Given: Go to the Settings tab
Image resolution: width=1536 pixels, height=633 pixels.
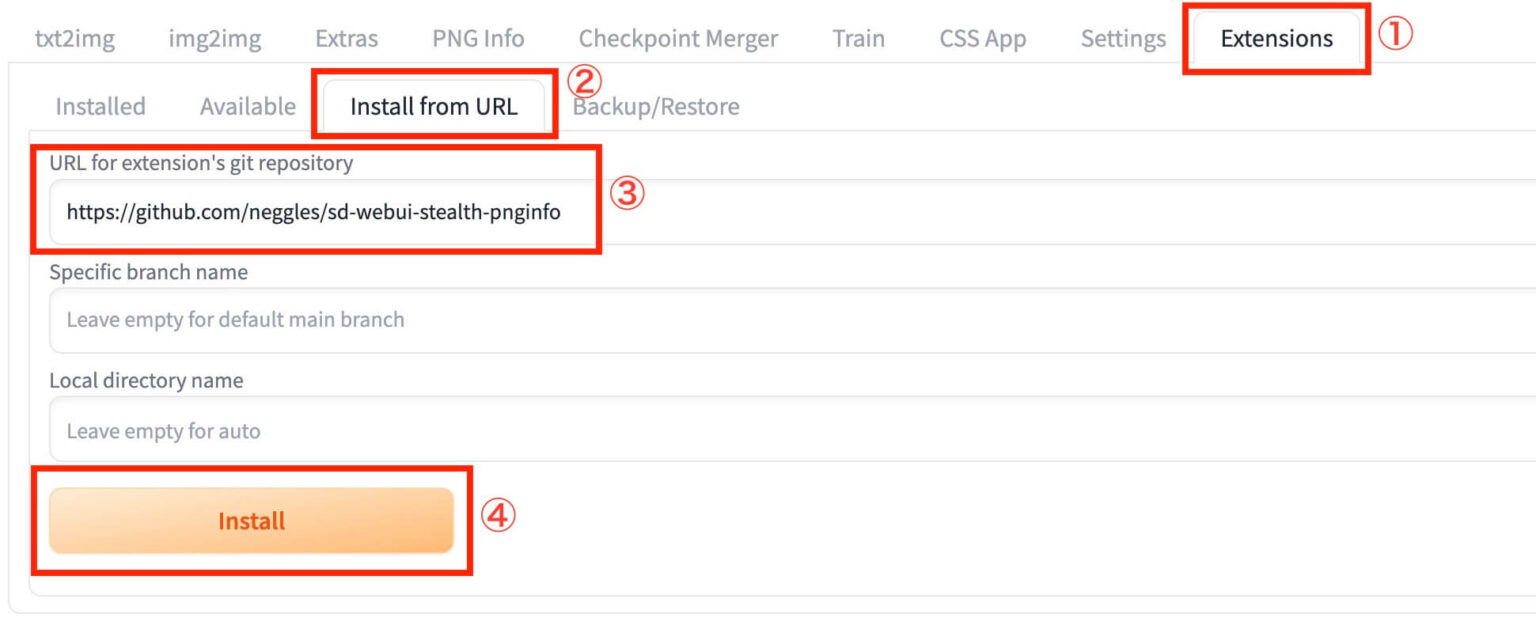Looking at the screenshot, I should (1123, 39).
